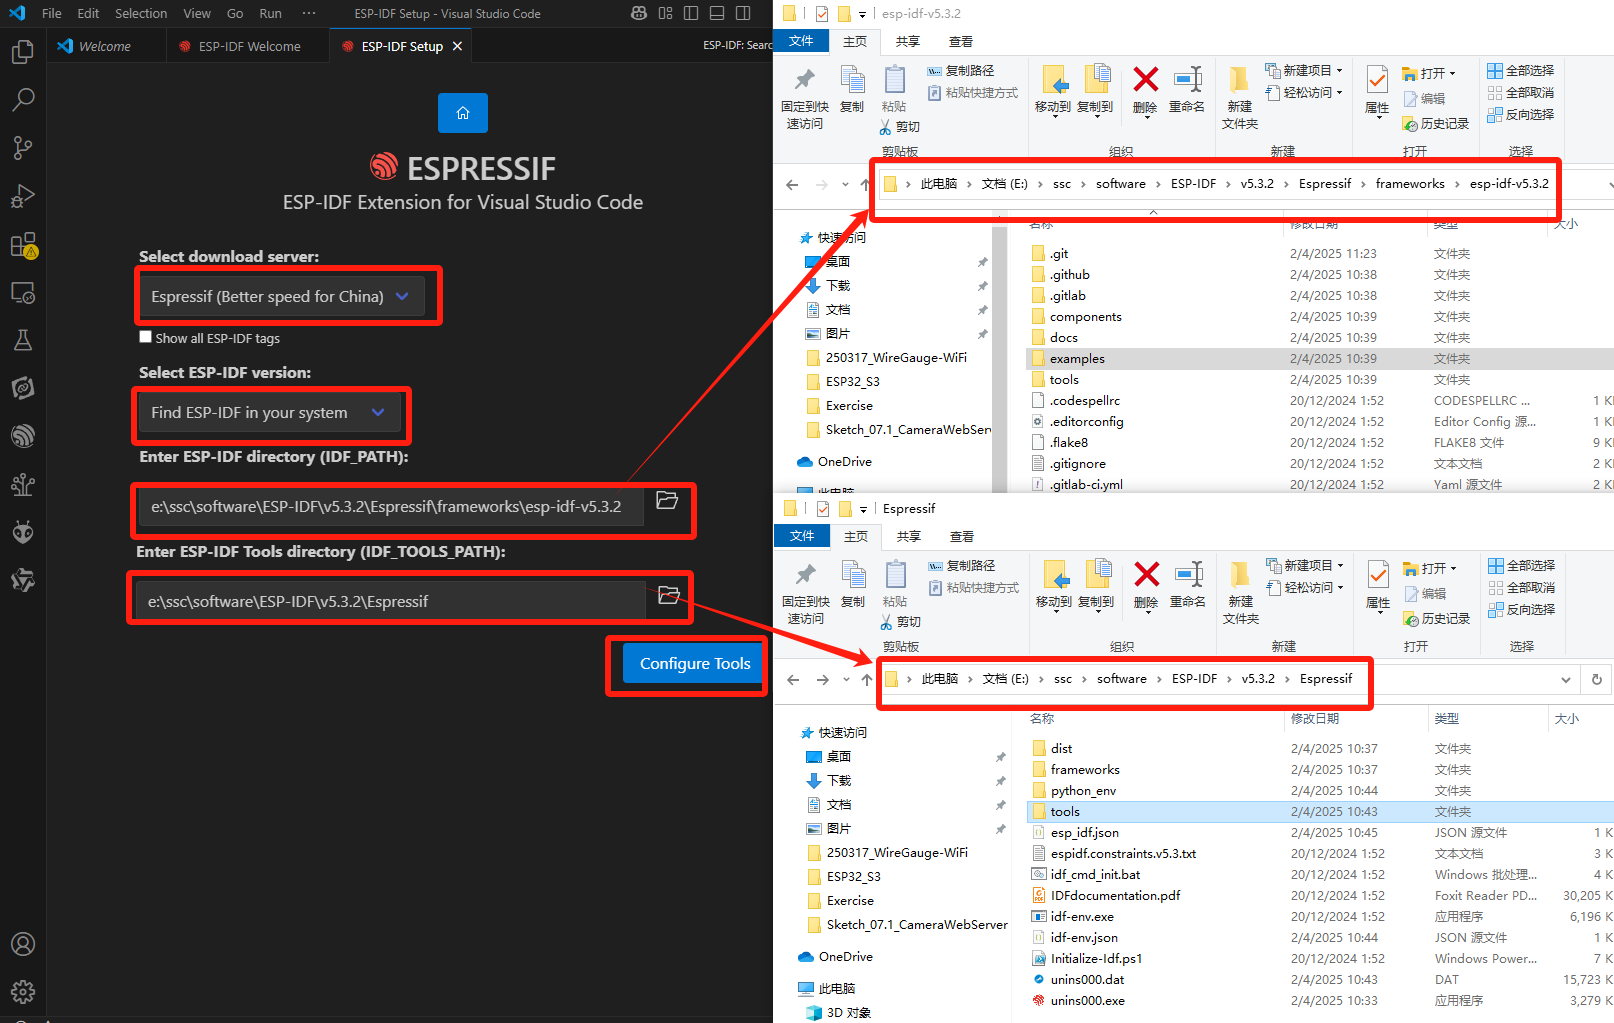Click v5.3.2 breadcrumb in lower Explorer address
1614x1023 pixels.
1258,679
